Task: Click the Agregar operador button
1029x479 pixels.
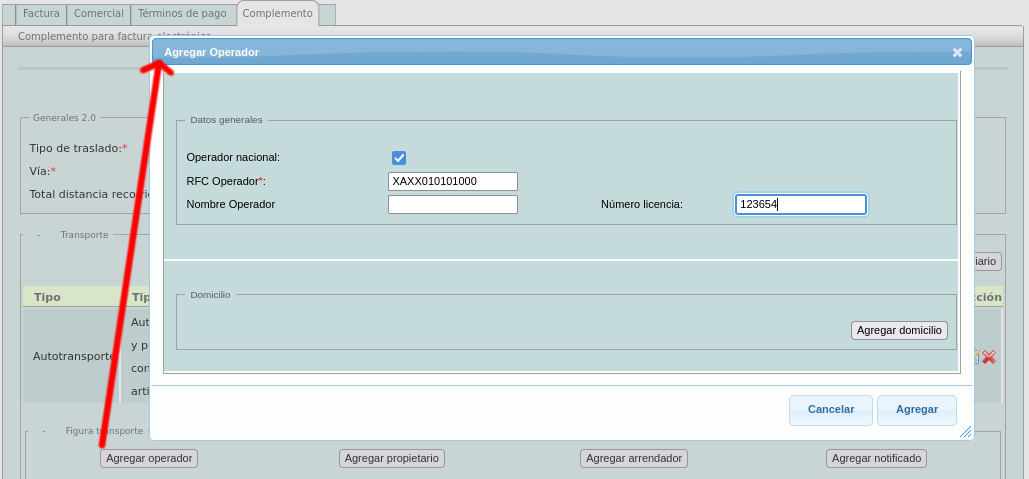Action: (x=149, y=458)
